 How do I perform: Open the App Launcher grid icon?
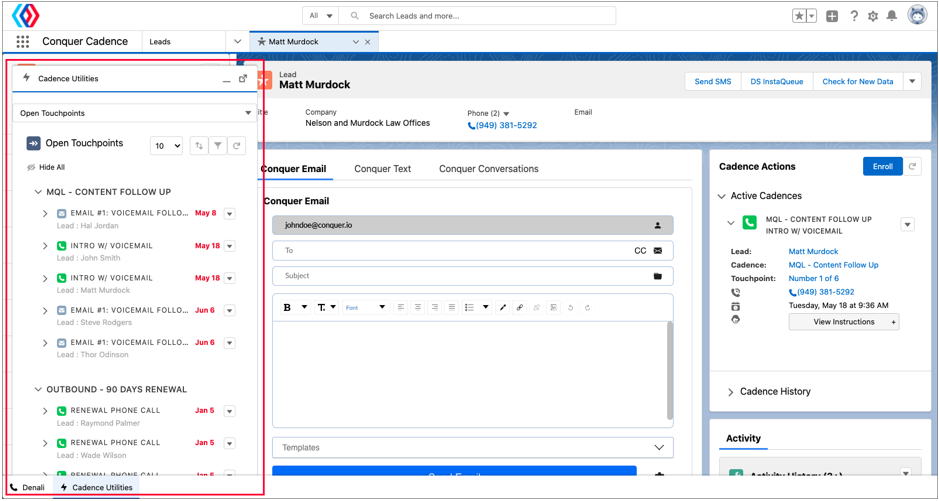23,42
